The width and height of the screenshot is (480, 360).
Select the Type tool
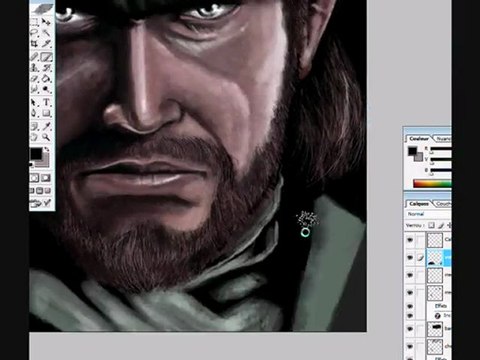[47, 102]
